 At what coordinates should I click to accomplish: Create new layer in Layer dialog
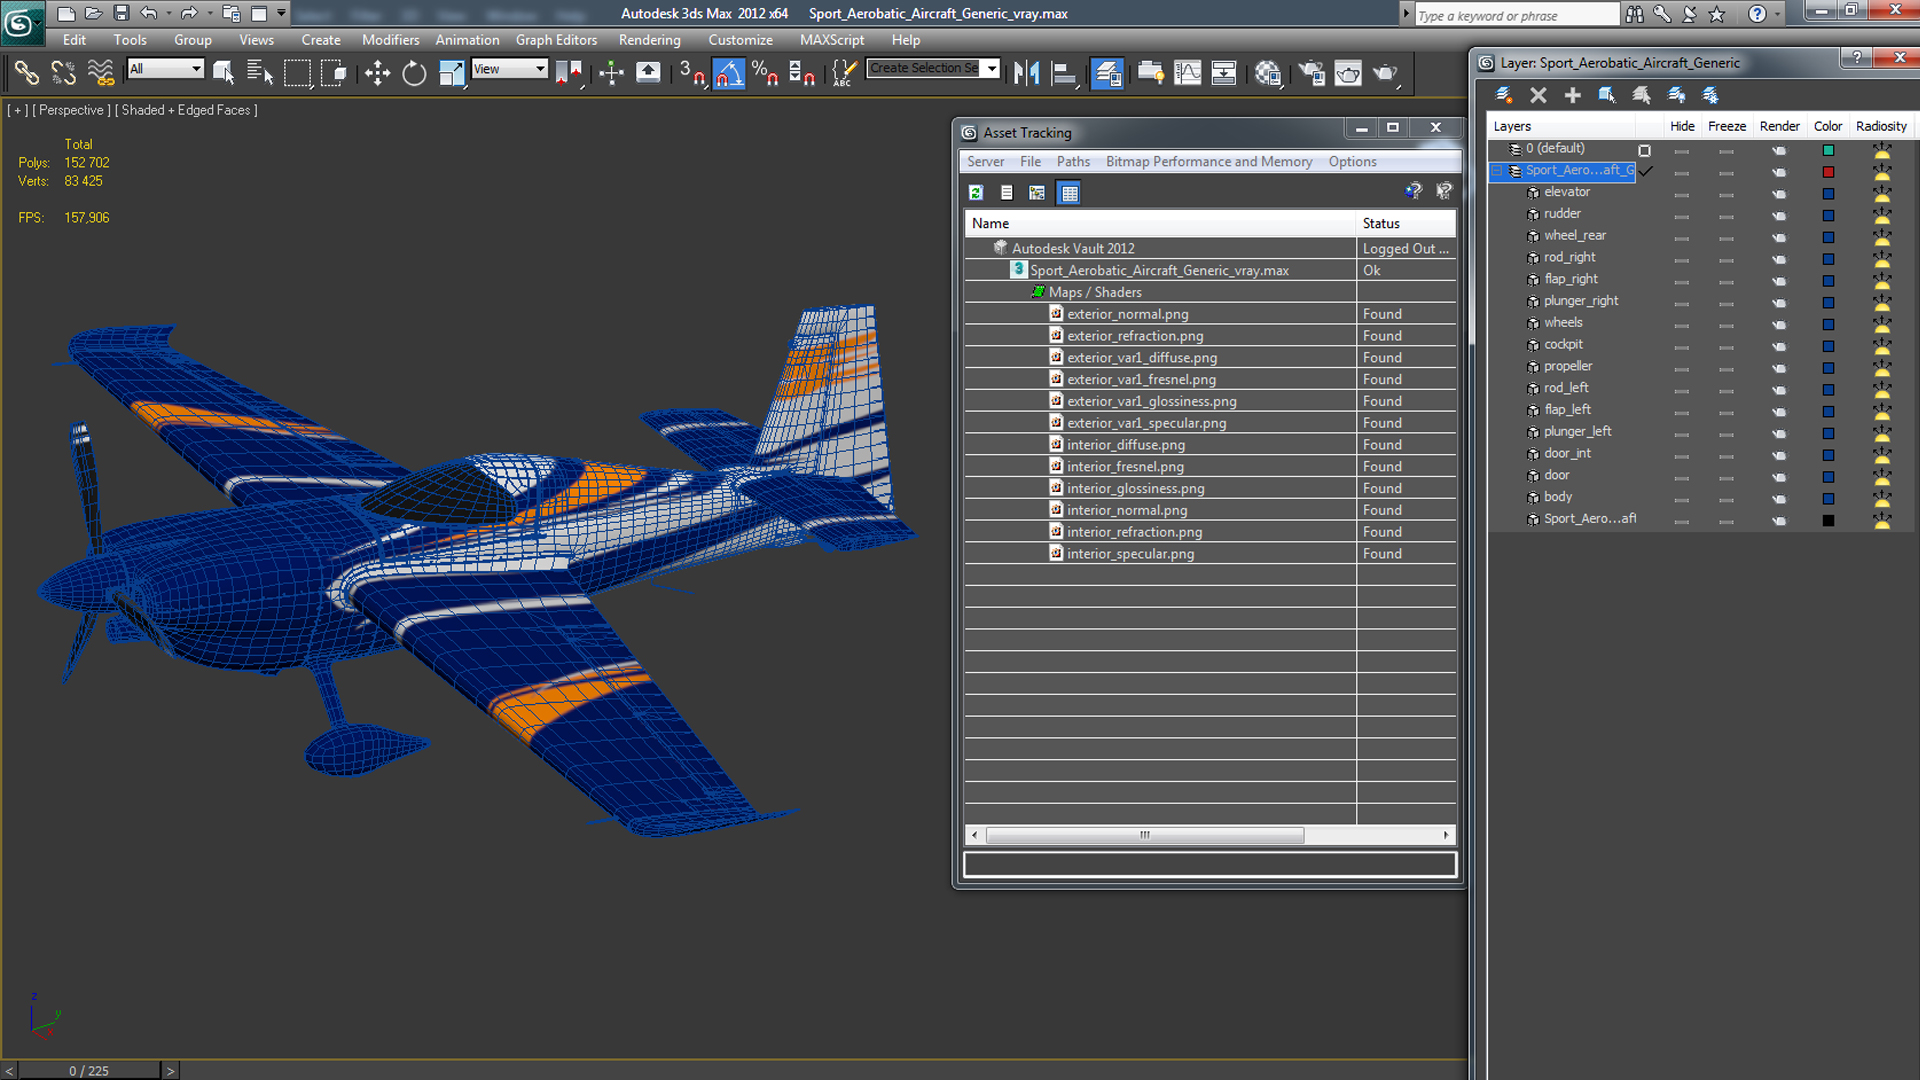(x=1503, y=95)
